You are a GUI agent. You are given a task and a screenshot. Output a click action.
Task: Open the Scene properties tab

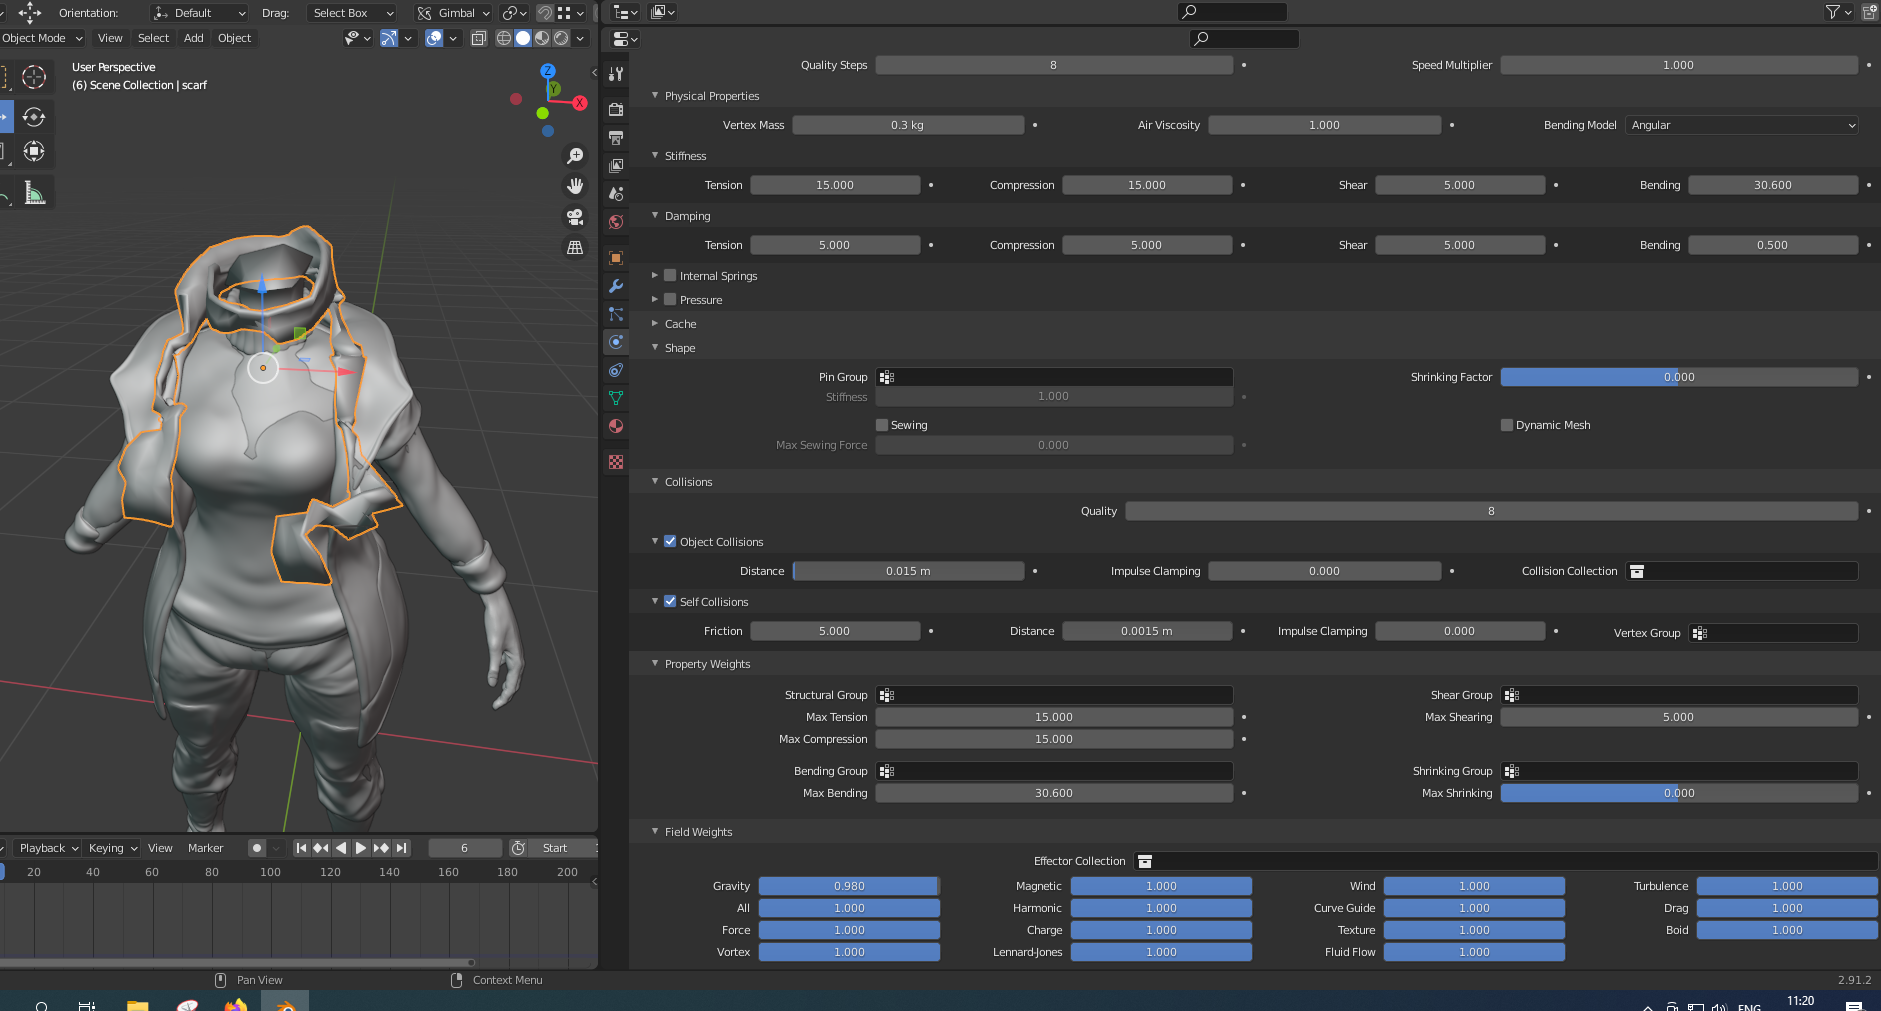point(616,193)
